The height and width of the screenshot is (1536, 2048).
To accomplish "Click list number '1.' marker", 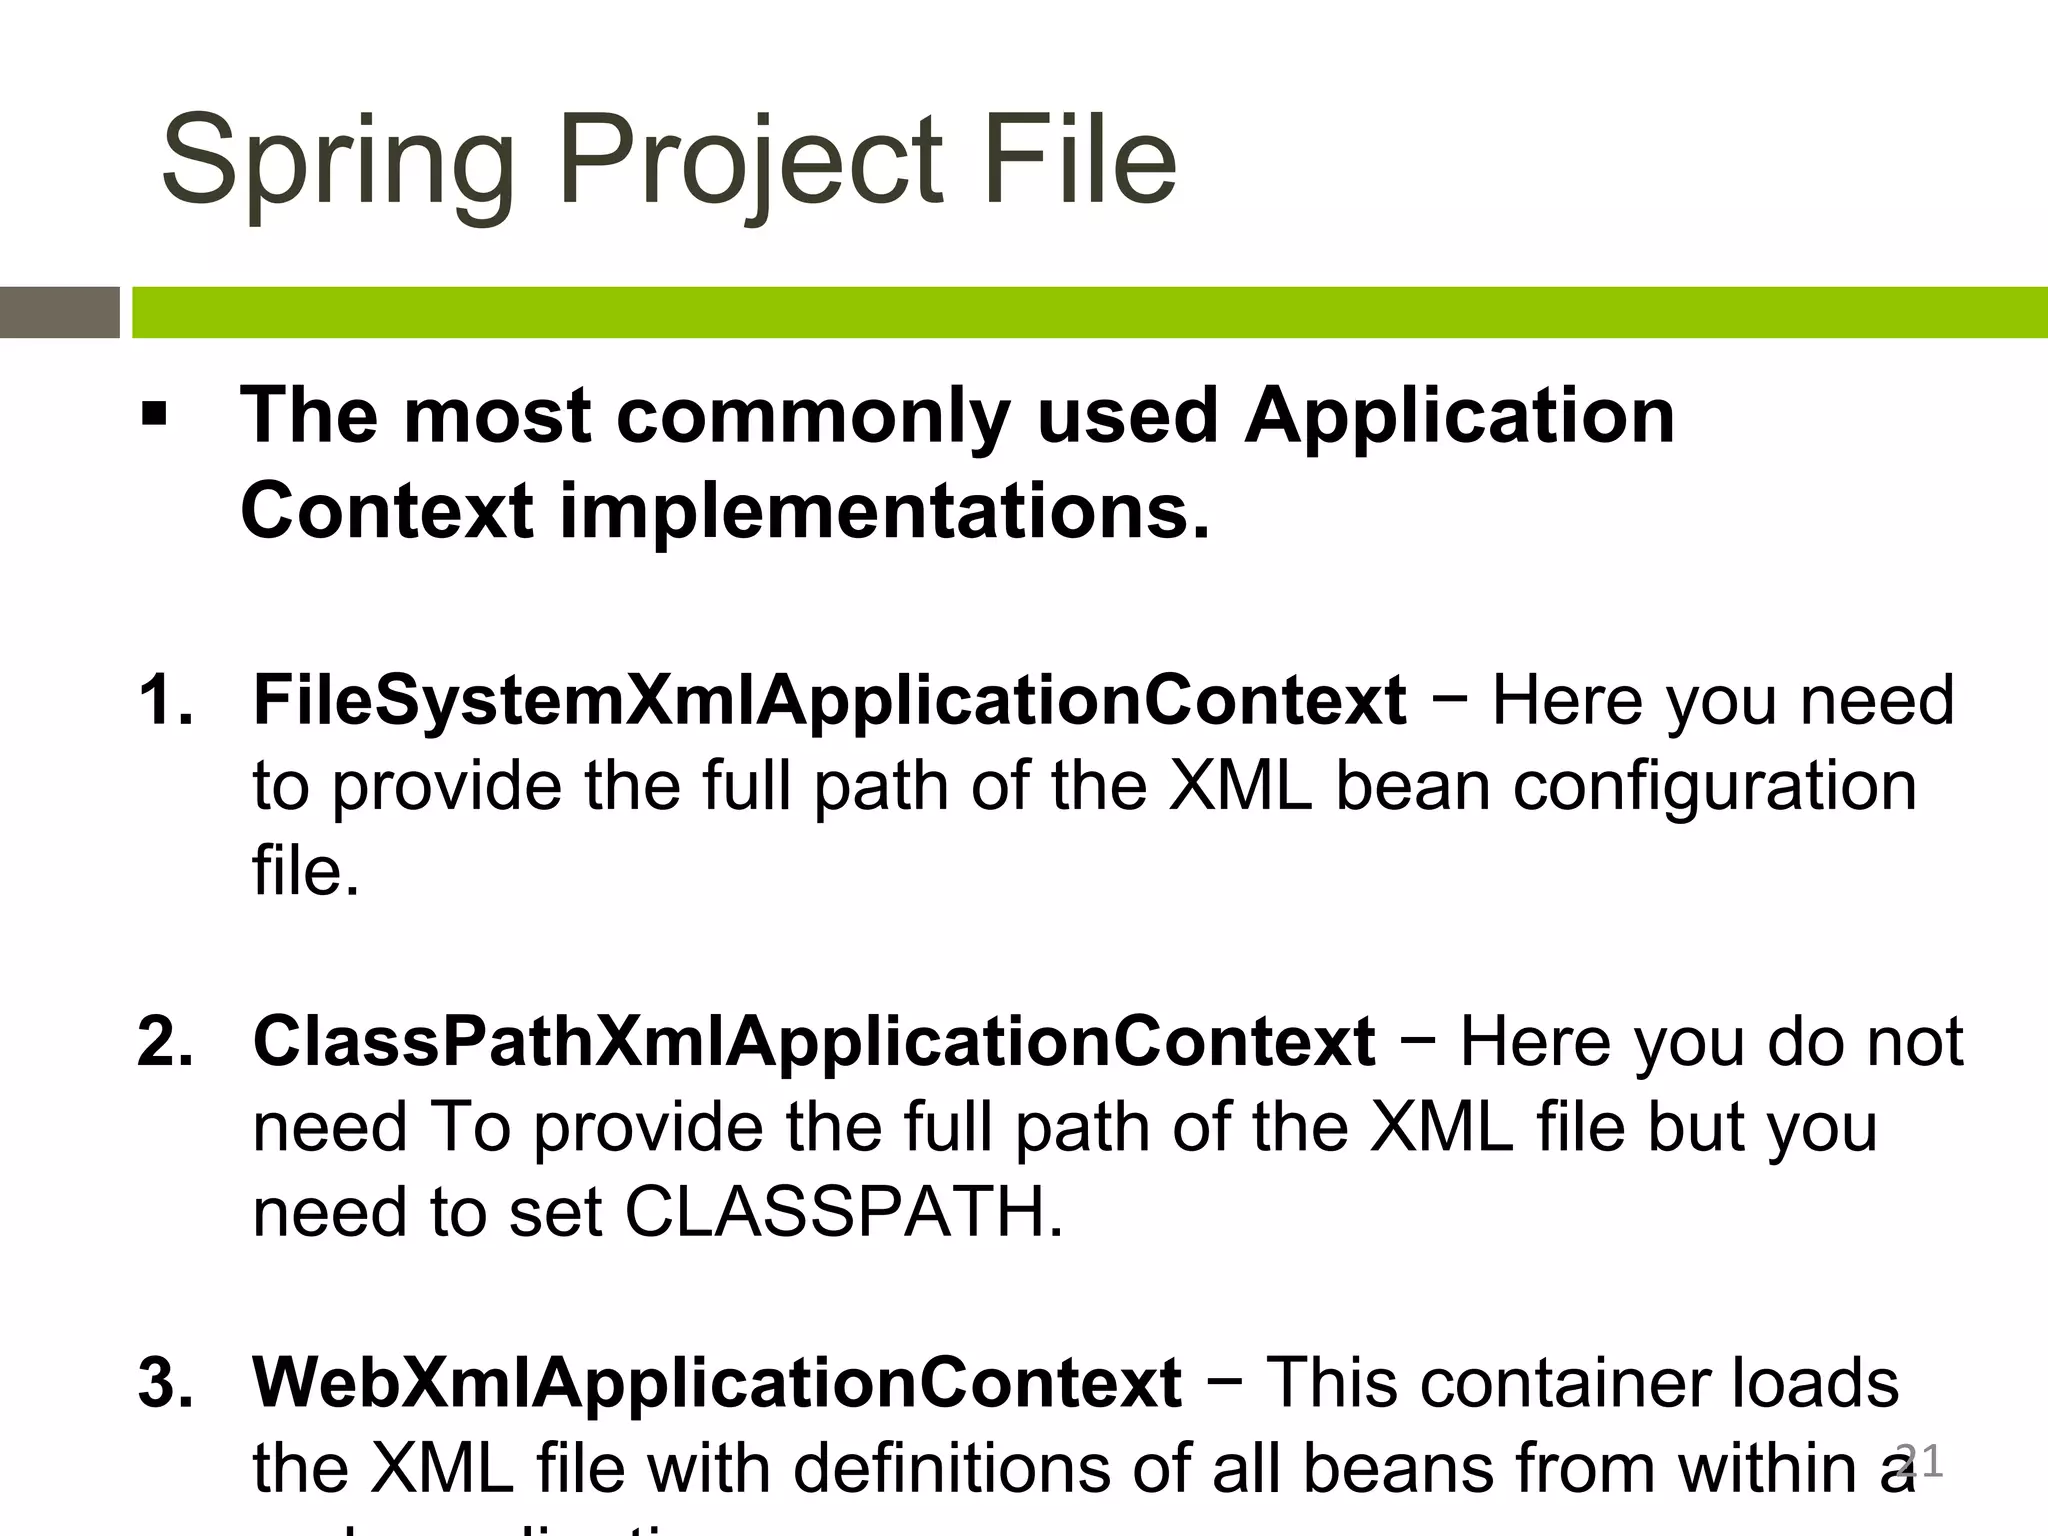I will (x=166, y=700).
